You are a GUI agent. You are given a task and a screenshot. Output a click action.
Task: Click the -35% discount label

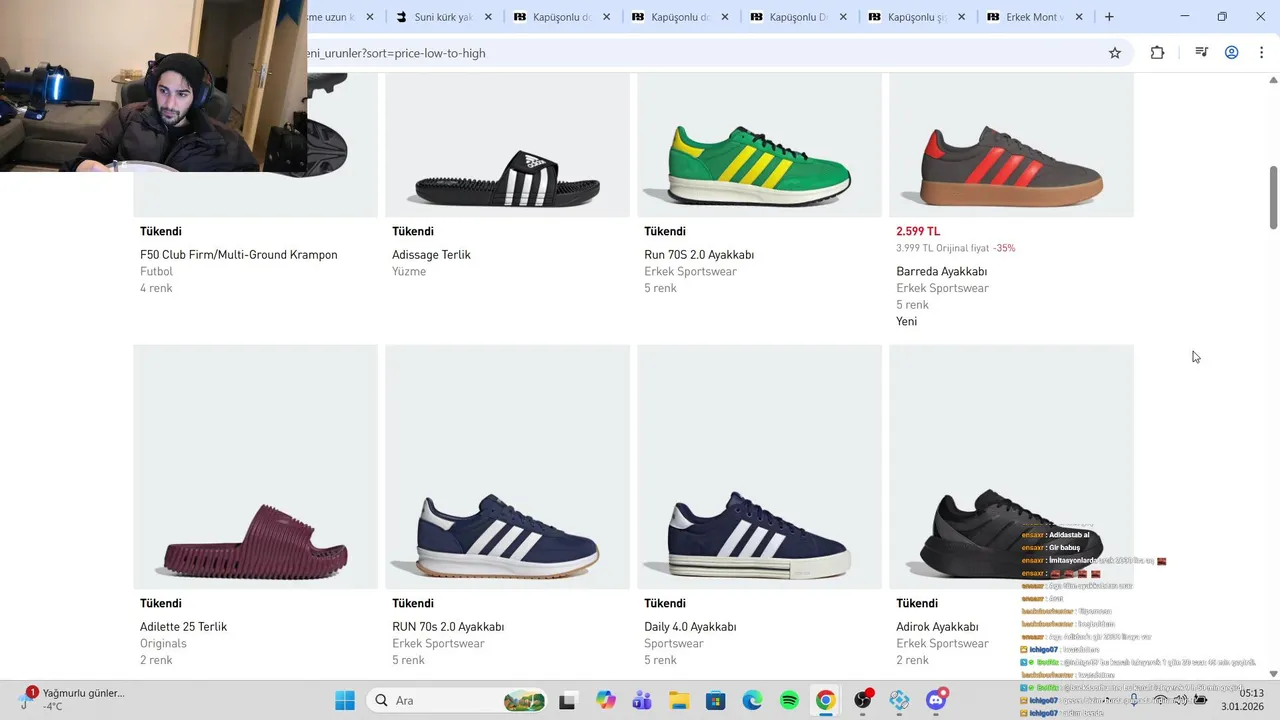click(x=1004, y=248)
